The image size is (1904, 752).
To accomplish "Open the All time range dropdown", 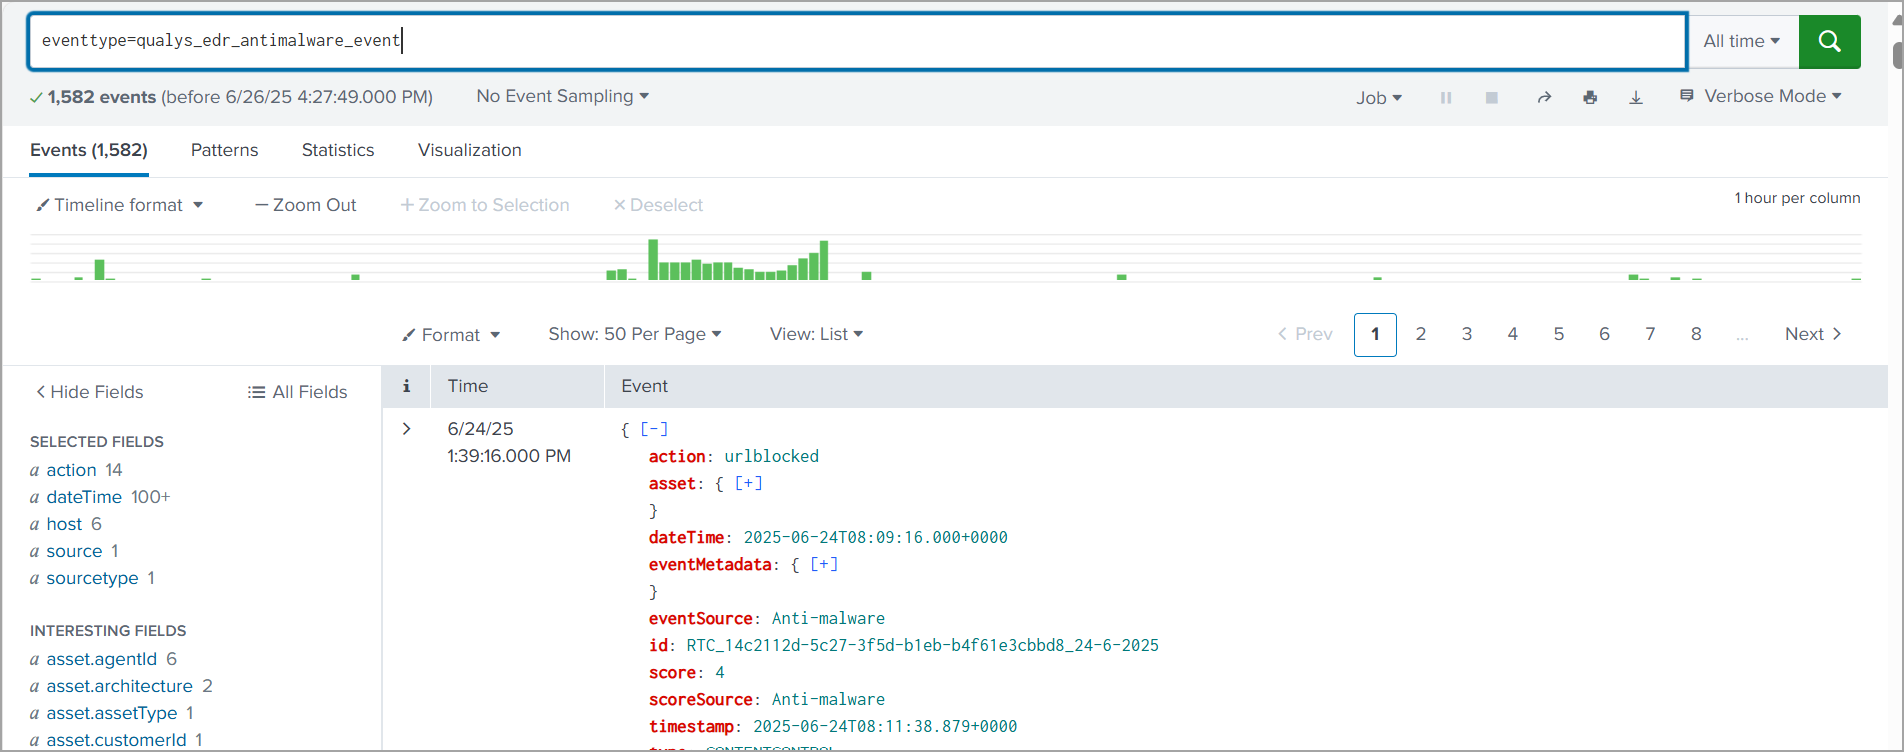I will click(1741, 41).
